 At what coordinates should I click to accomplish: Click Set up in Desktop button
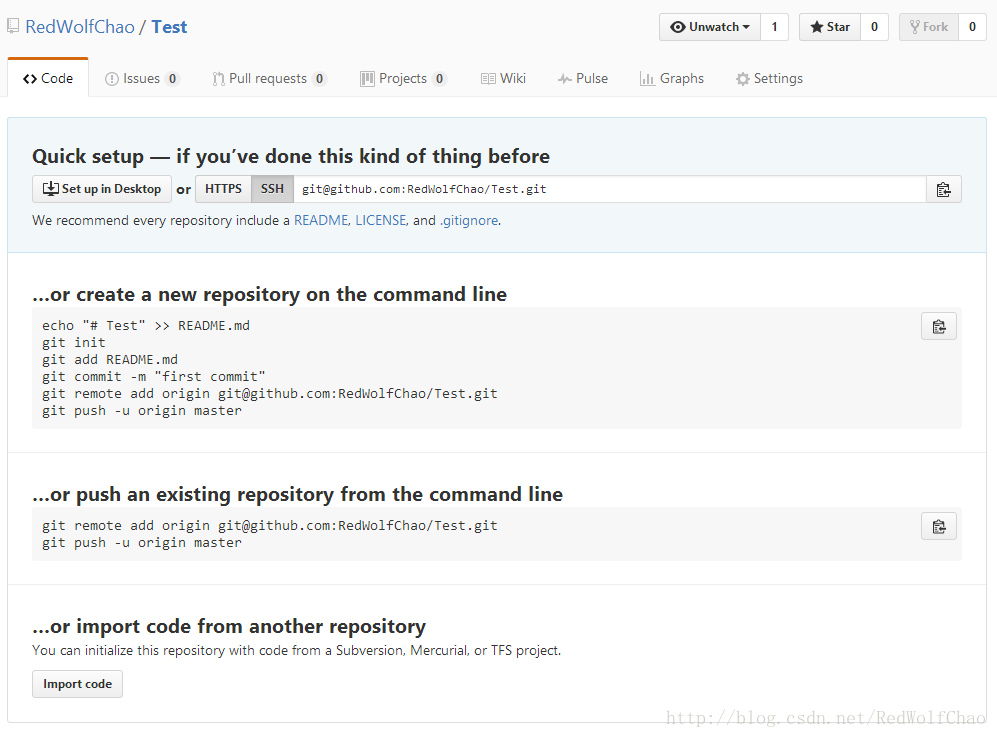tap(102, 189)
